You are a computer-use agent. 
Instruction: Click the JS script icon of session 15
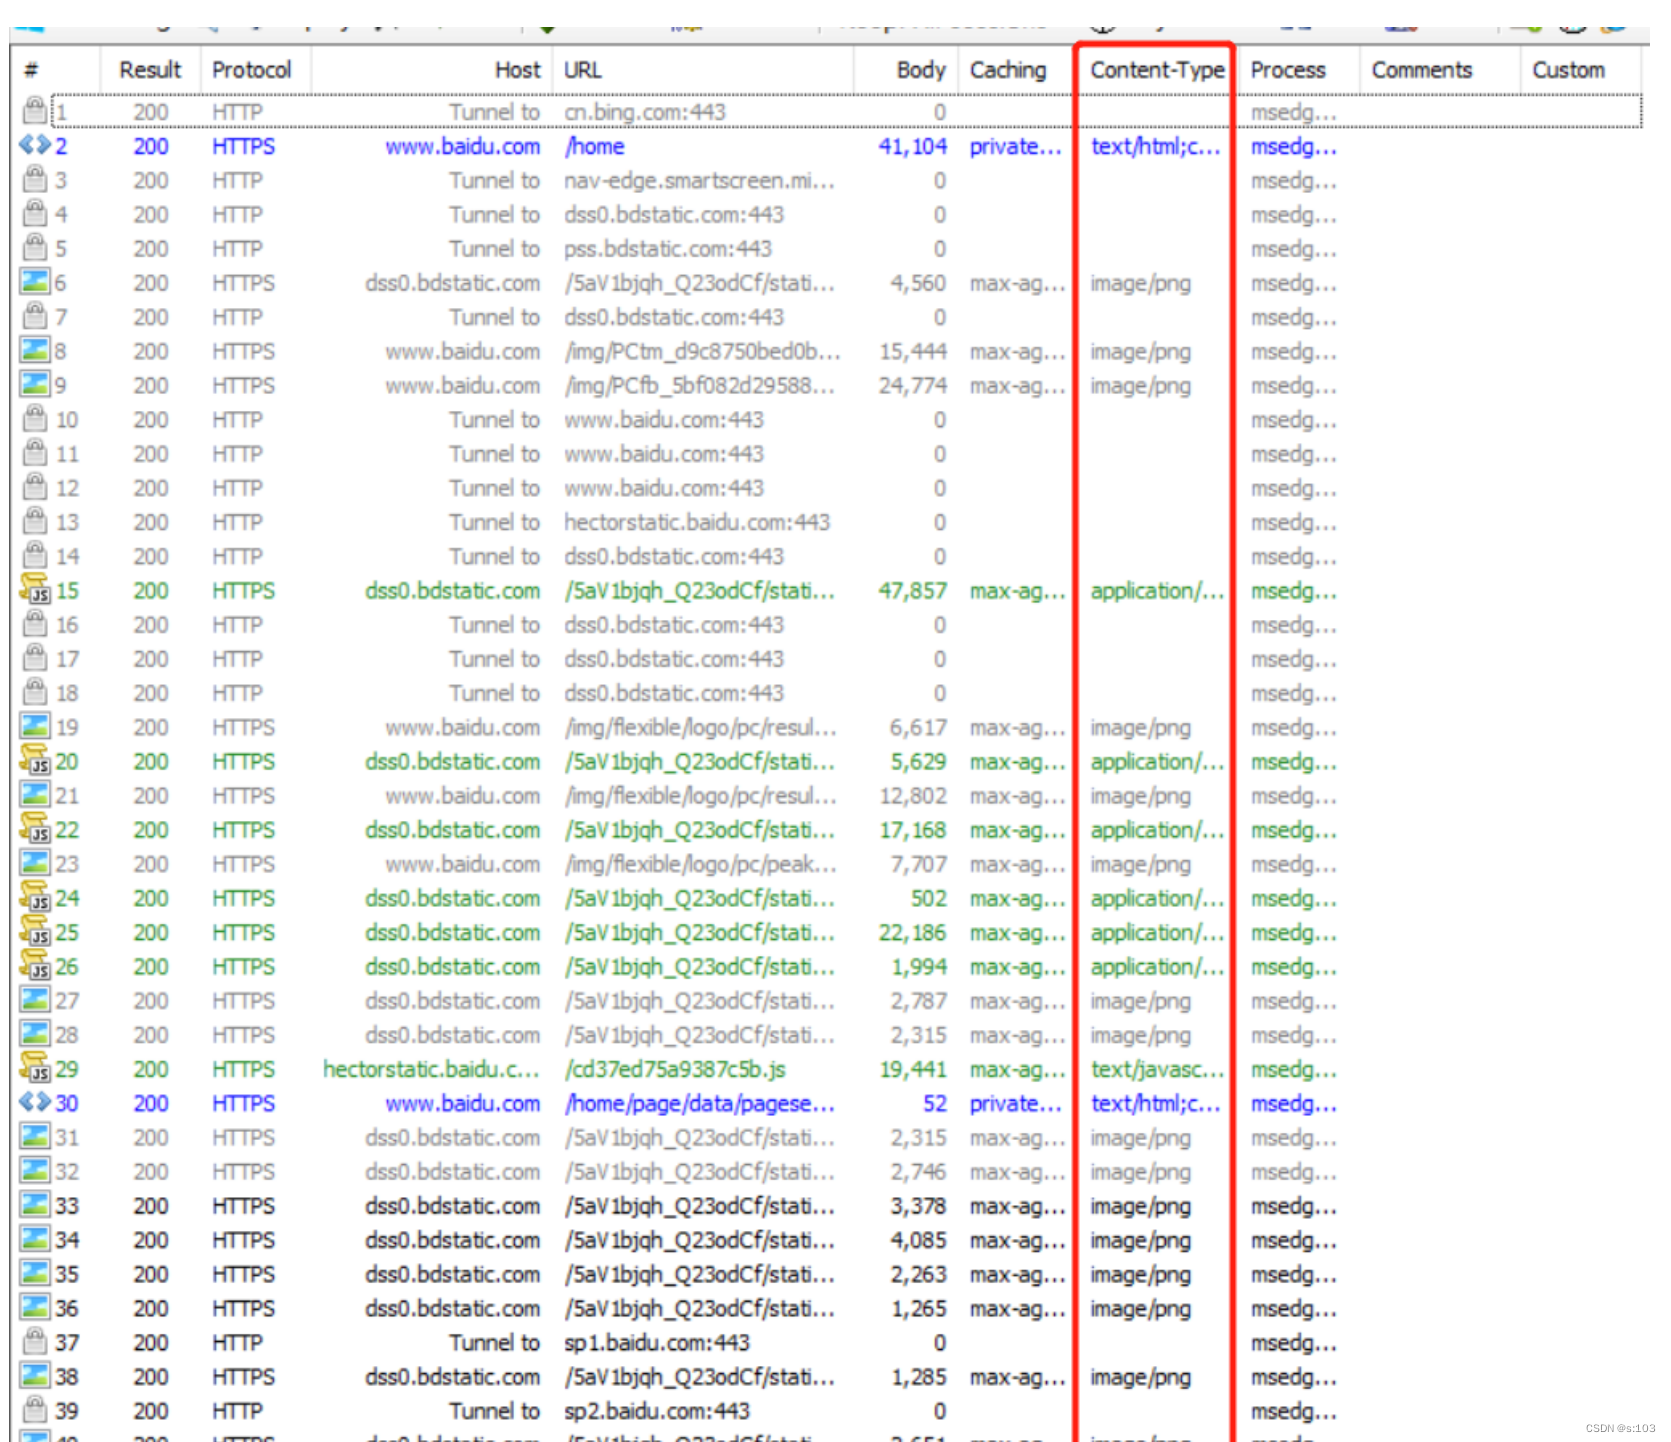[35, 589]
